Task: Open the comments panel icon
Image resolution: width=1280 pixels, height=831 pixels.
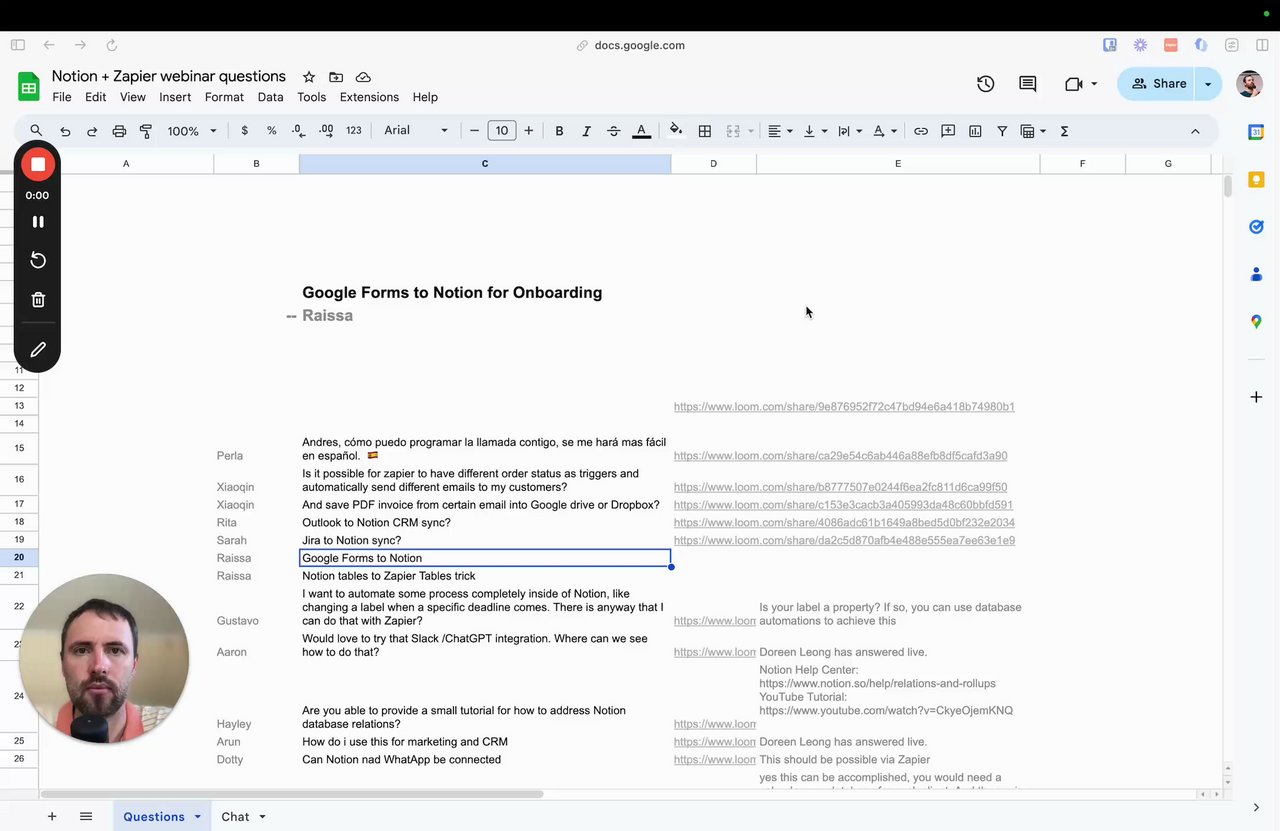Action: [x=1028, y=84]
